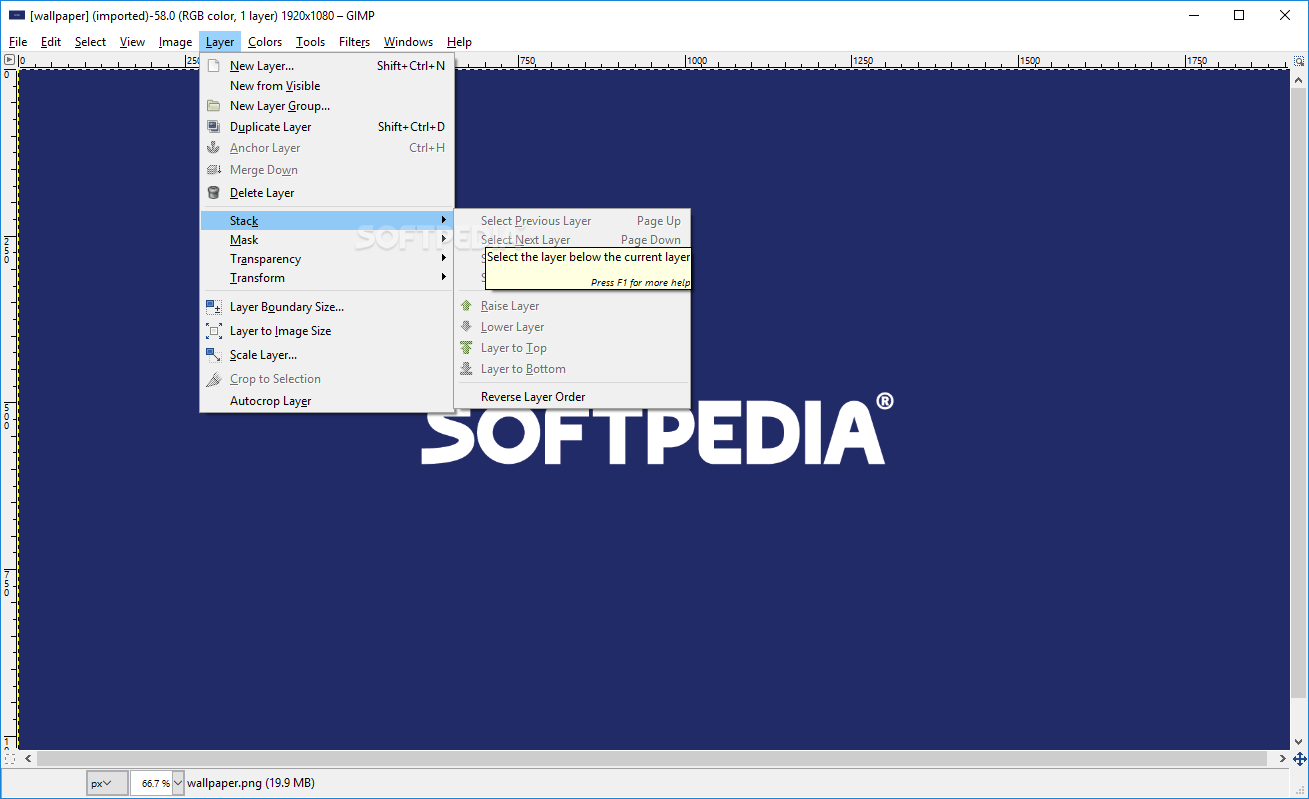Choose Select Next Layer

pos(572,240)
